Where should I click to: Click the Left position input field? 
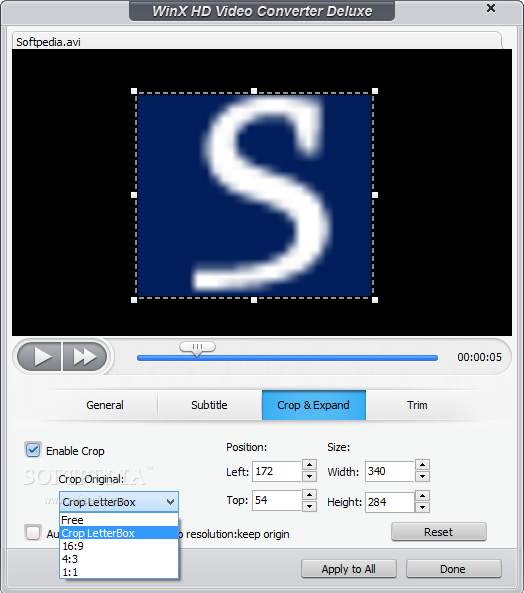277,471
